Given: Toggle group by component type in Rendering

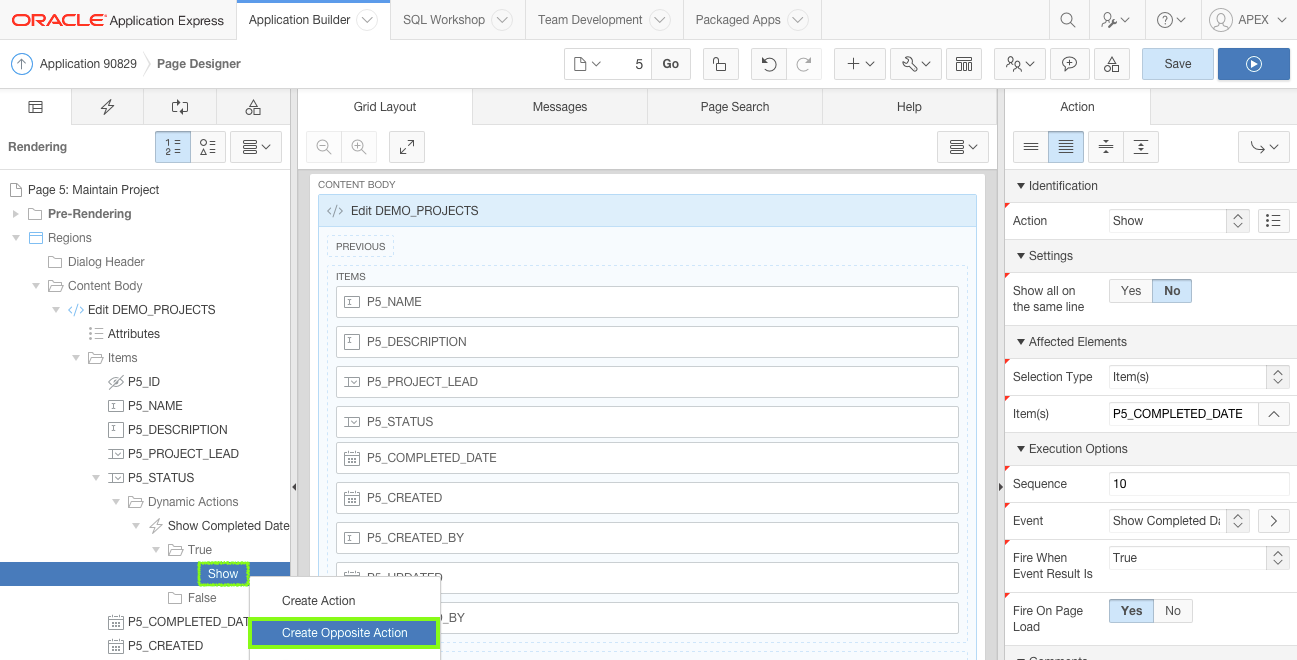Looking at the screenshot, I should (208, 147).
